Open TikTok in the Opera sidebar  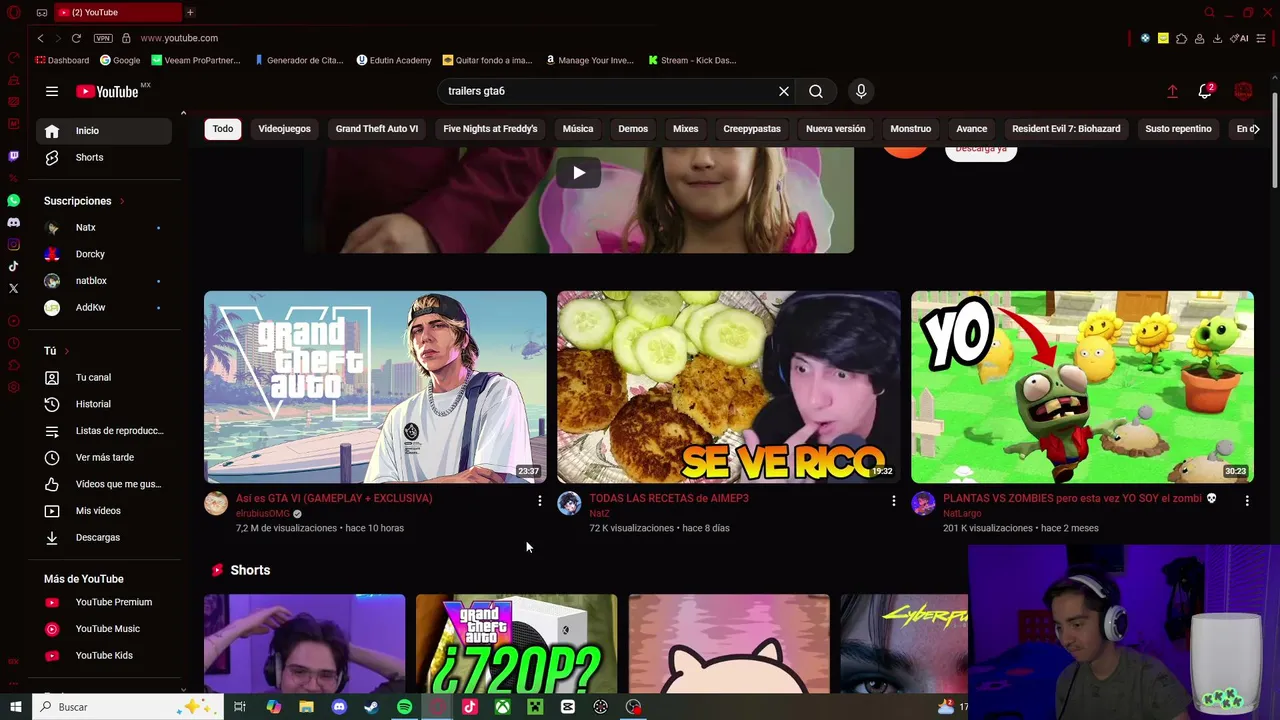13,266
